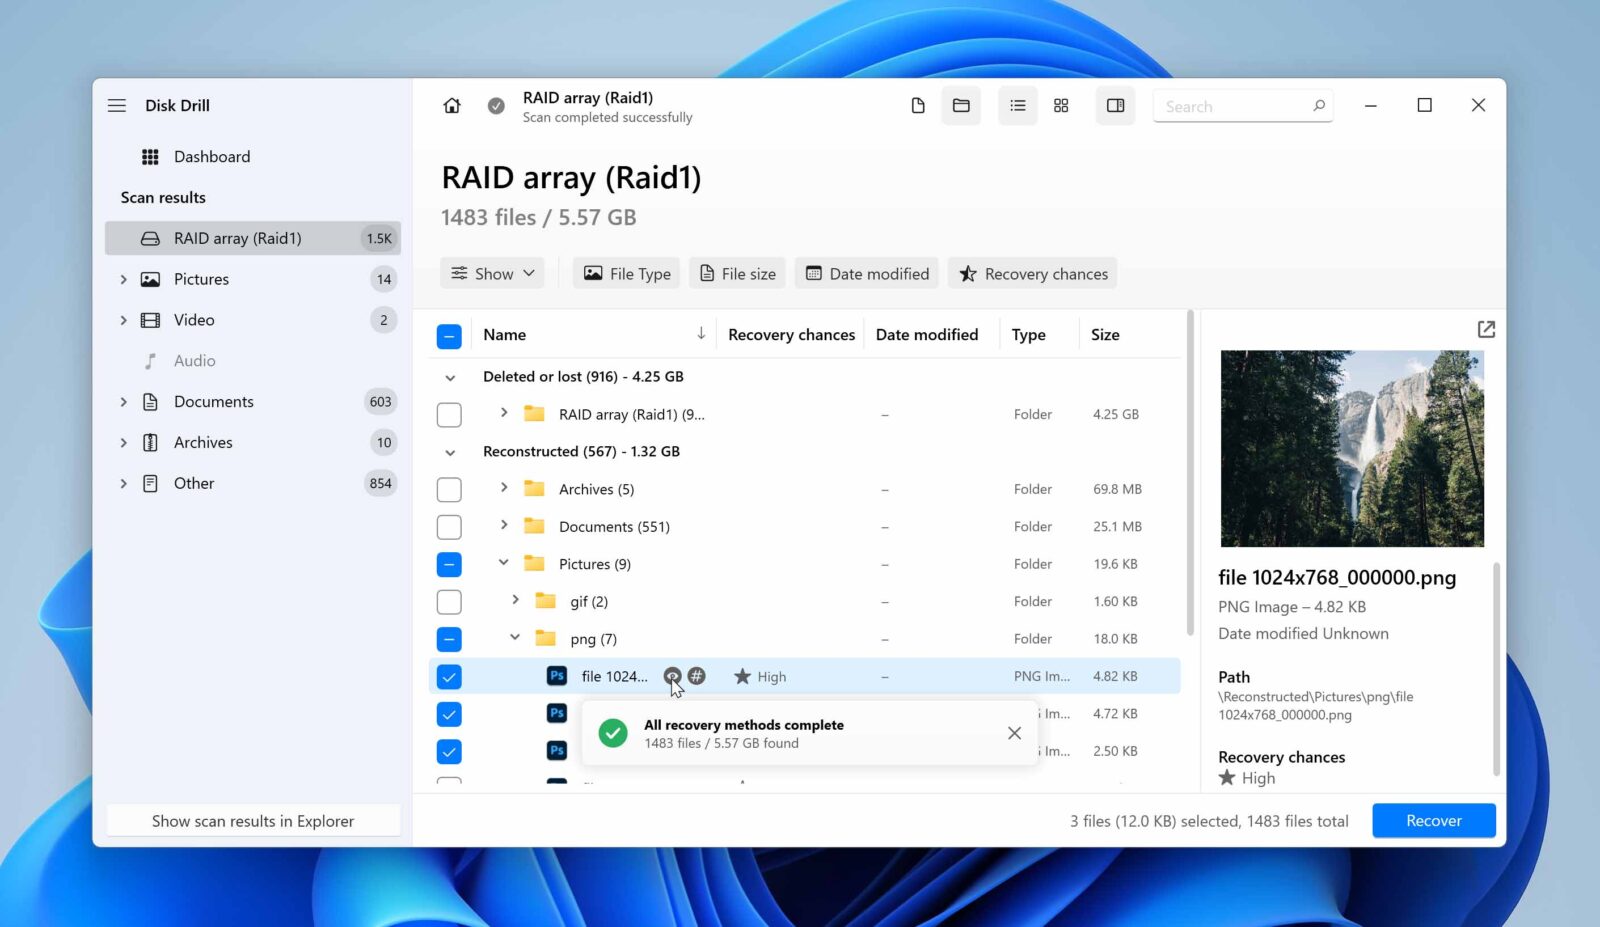This screenshot has height=927, width=1600.
Task: Open the Recovery chances filter
Action: pyautogui.click(x=1032, y=273)
